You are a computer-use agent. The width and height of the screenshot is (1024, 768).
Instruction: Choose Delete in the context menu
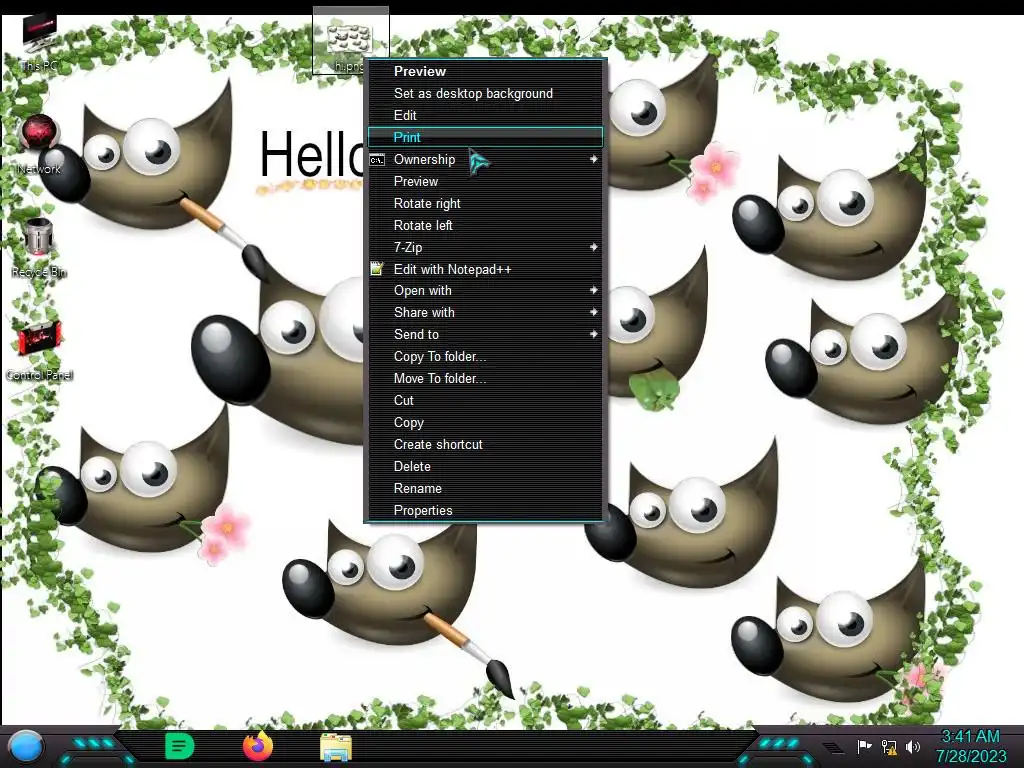pos(485,466)
